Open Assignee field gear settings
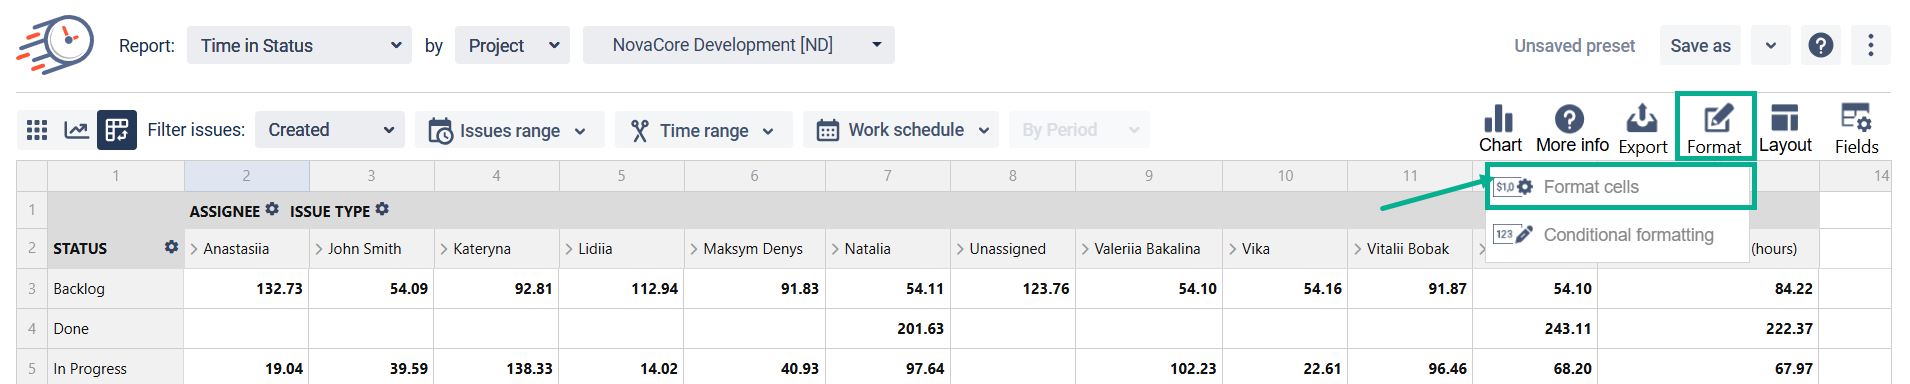 (272, 209)
